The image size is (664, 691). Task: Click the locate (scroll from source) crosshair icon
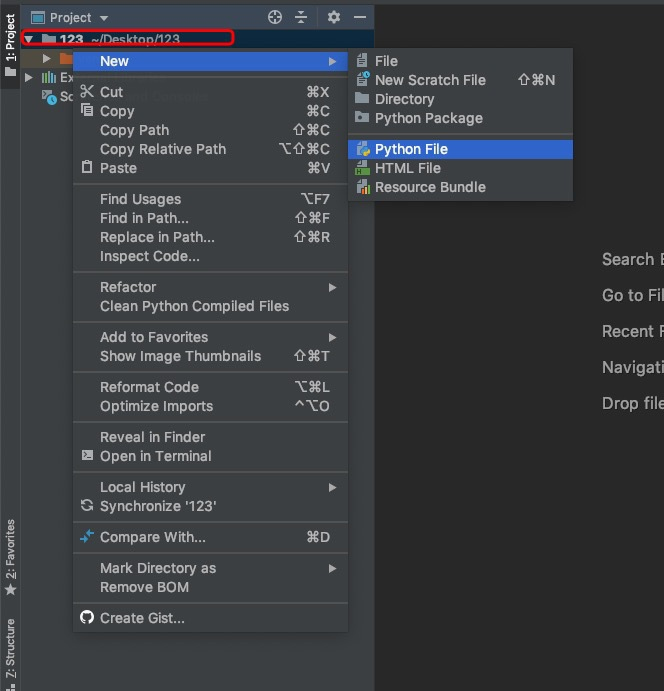coord(275,17)
